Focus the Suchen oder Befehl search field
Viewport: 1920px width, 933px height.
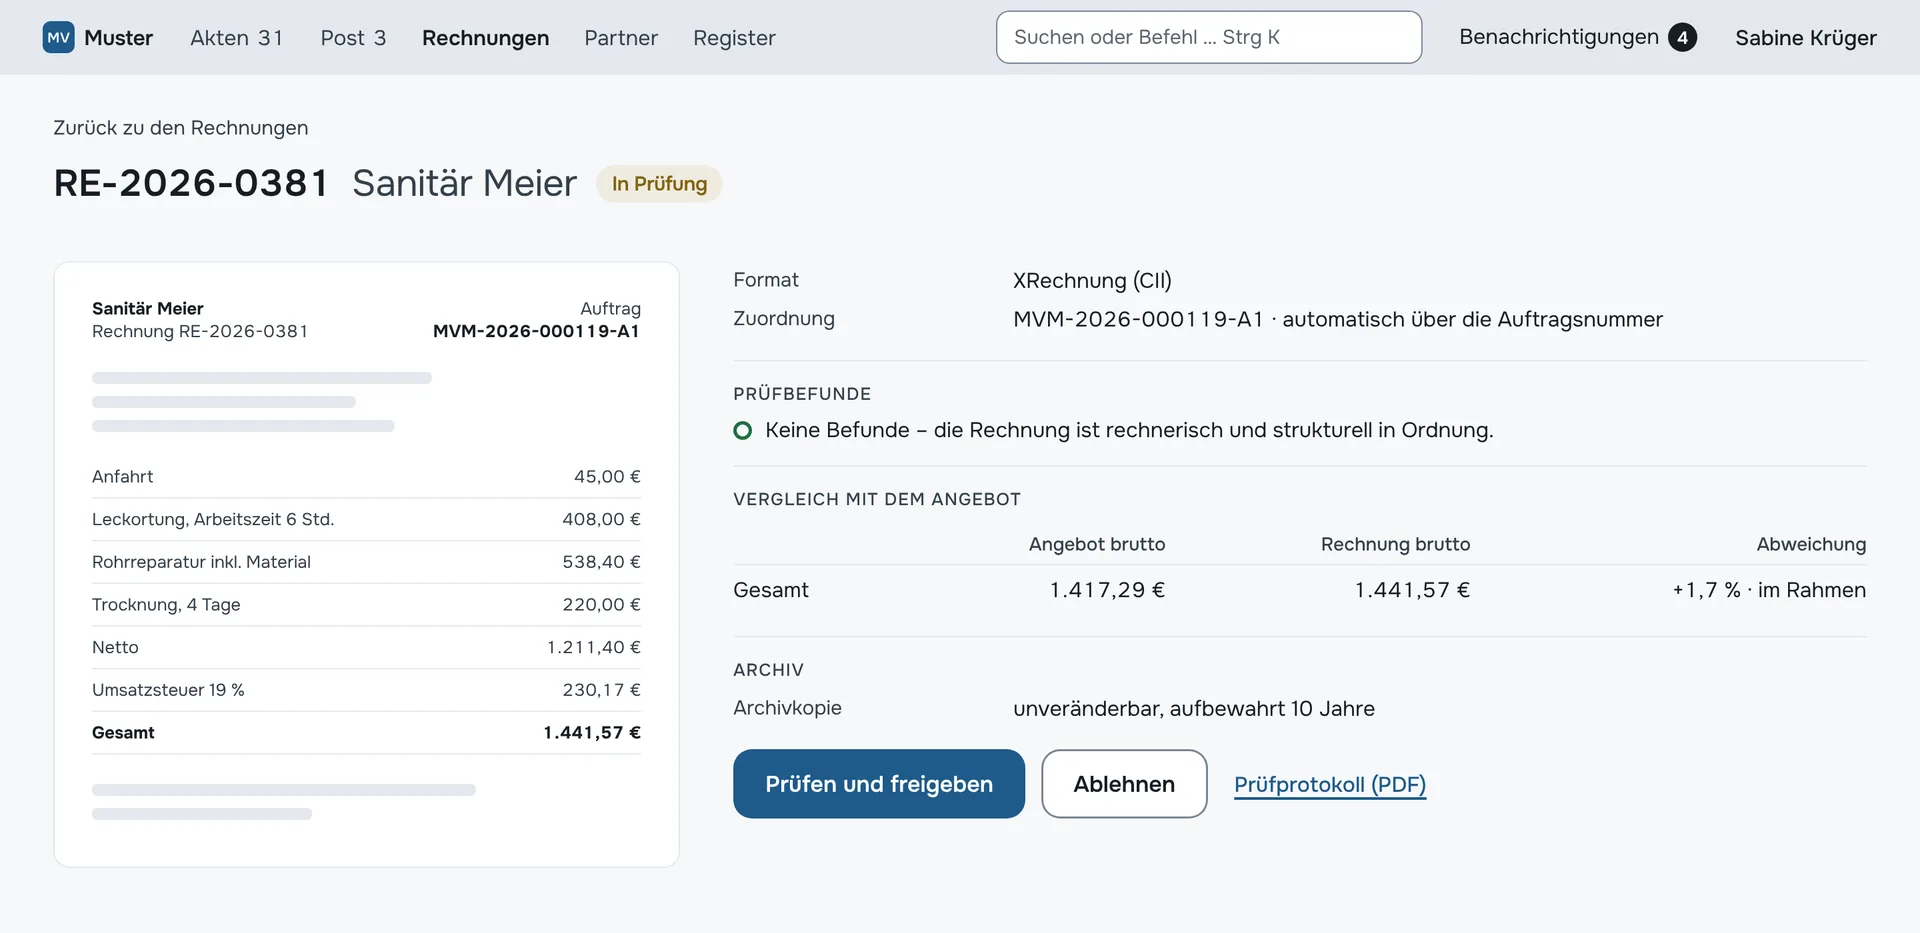point(1209,37)
